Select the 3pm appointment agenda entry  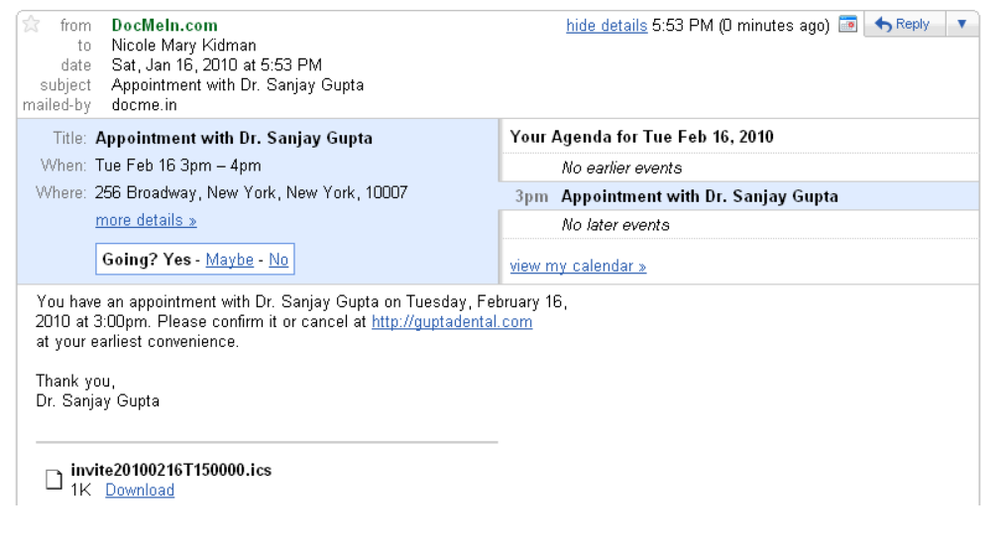pos(740,196)
